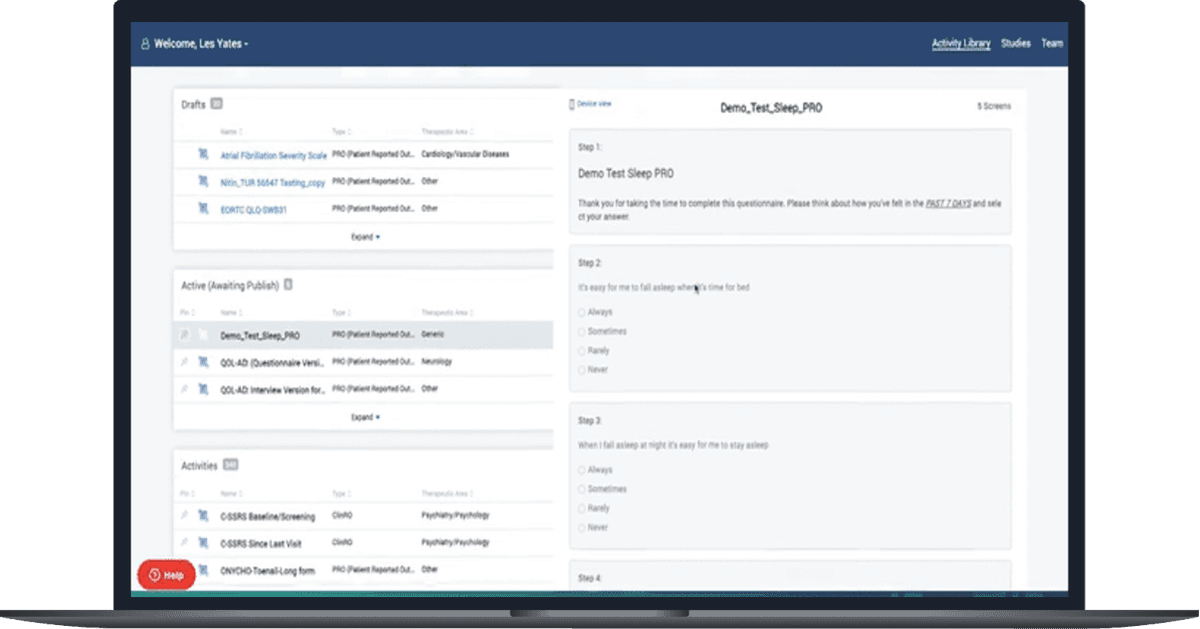Open the Welcome, Les Yates user dropdown

pyautogui.click(x=196, y=44)
